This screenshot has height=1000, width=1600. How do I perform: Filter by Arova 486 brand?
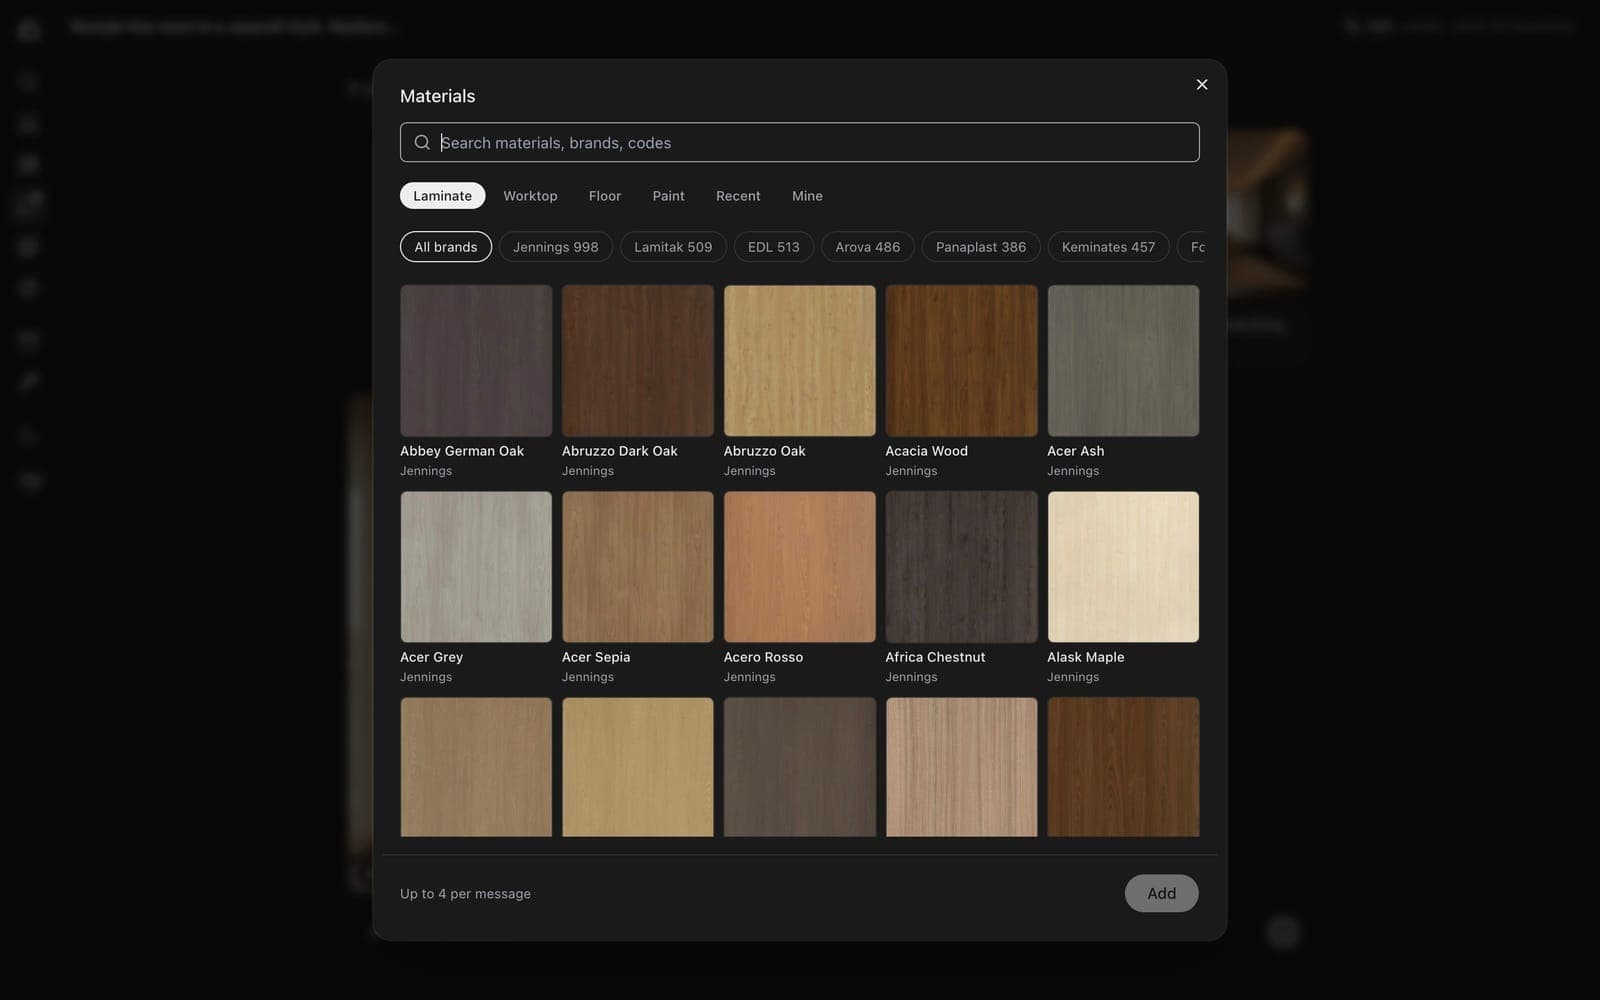pos(868,247)
